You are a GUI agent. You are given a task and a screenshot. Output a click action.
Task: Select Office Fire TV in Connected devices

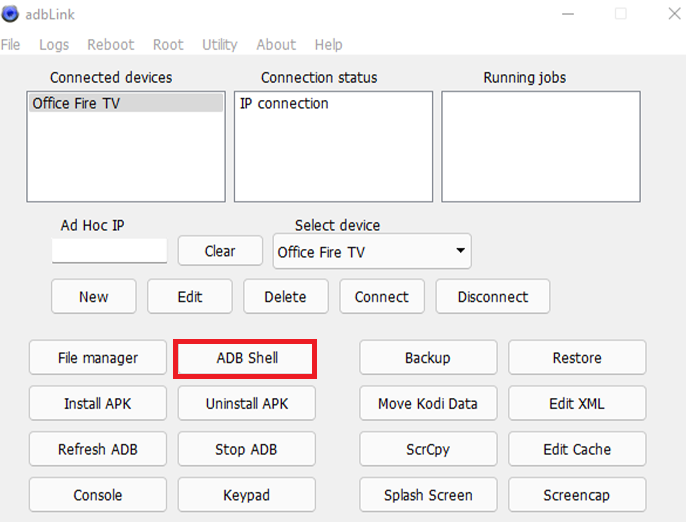pyautogui.click(x=126, y=103)
